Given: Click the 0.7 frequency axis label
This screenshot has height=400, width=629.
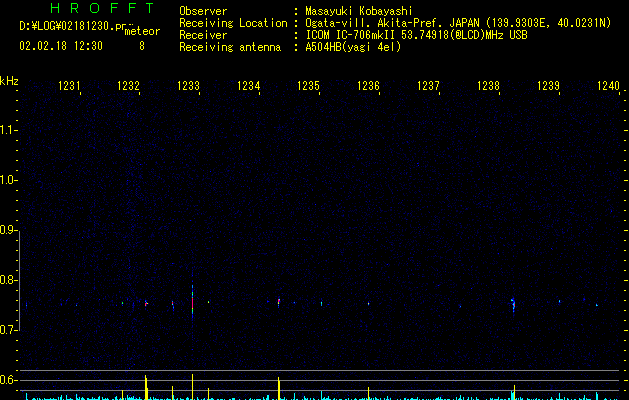Looking at the screenshot, I should [x=8, y=330].
